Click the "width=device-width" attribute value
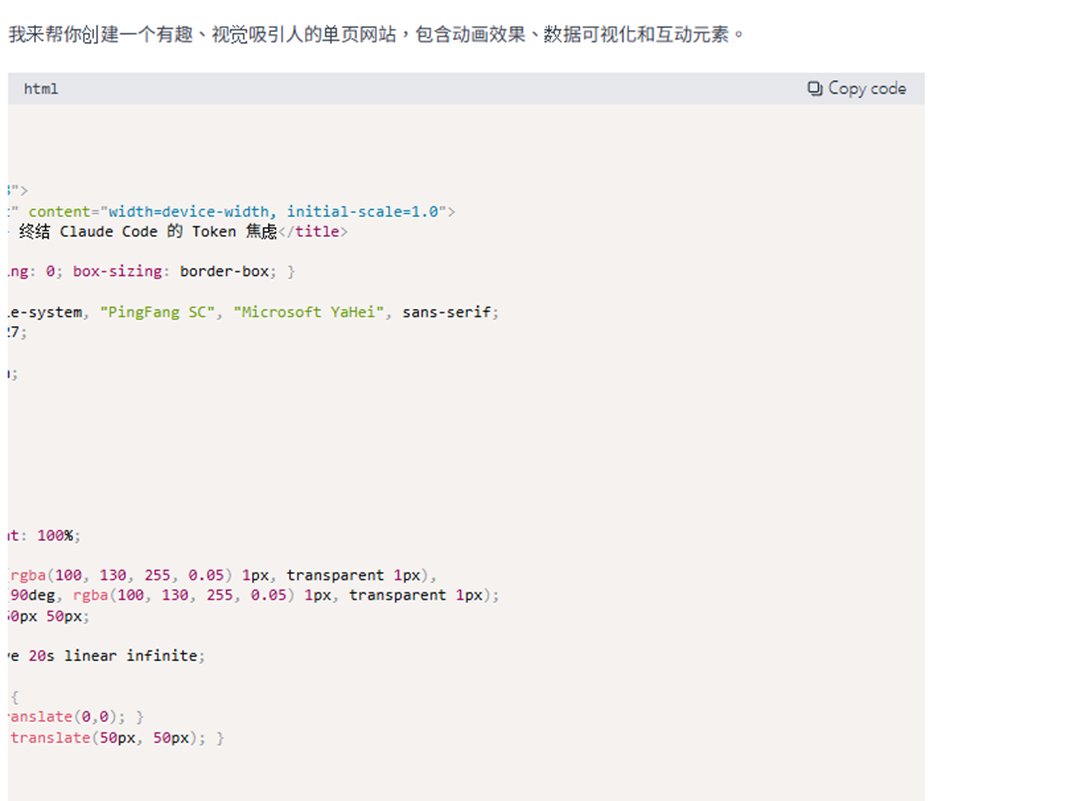Screen dimensions: 1090x801 (x=188, y=211)
